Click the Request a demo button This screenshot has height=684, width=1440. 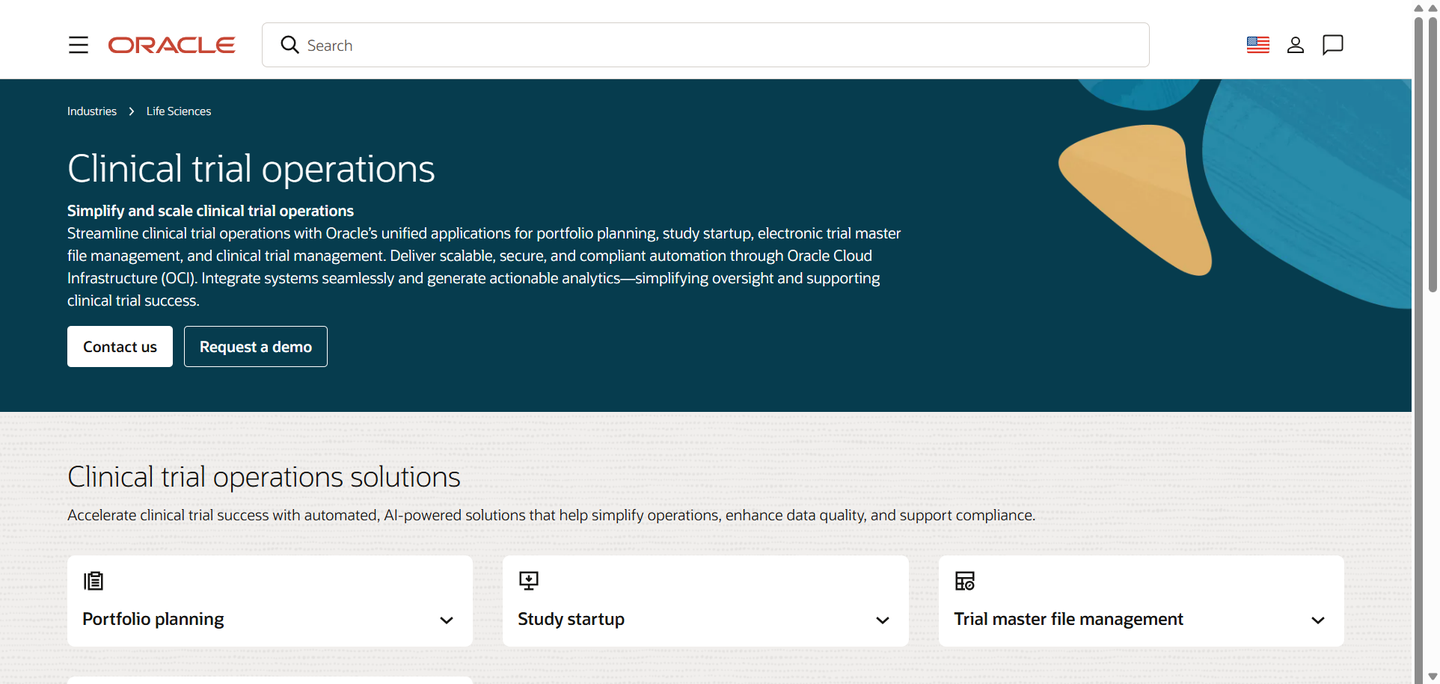[x=256, y=346]
